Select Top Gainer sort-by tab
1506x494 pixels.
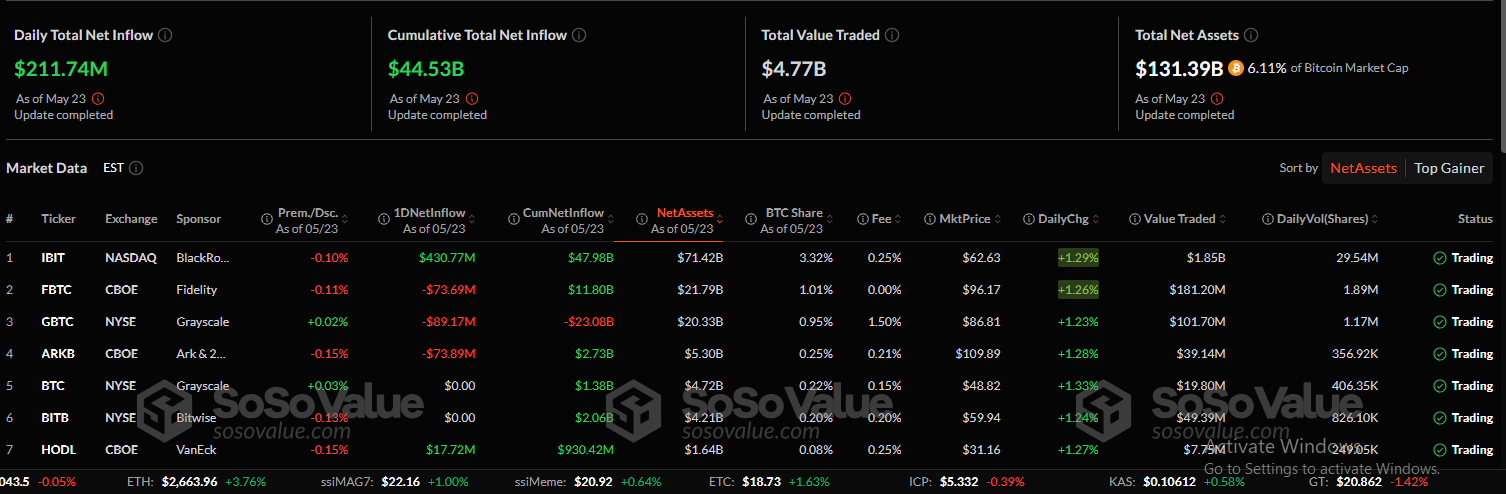1449,168
